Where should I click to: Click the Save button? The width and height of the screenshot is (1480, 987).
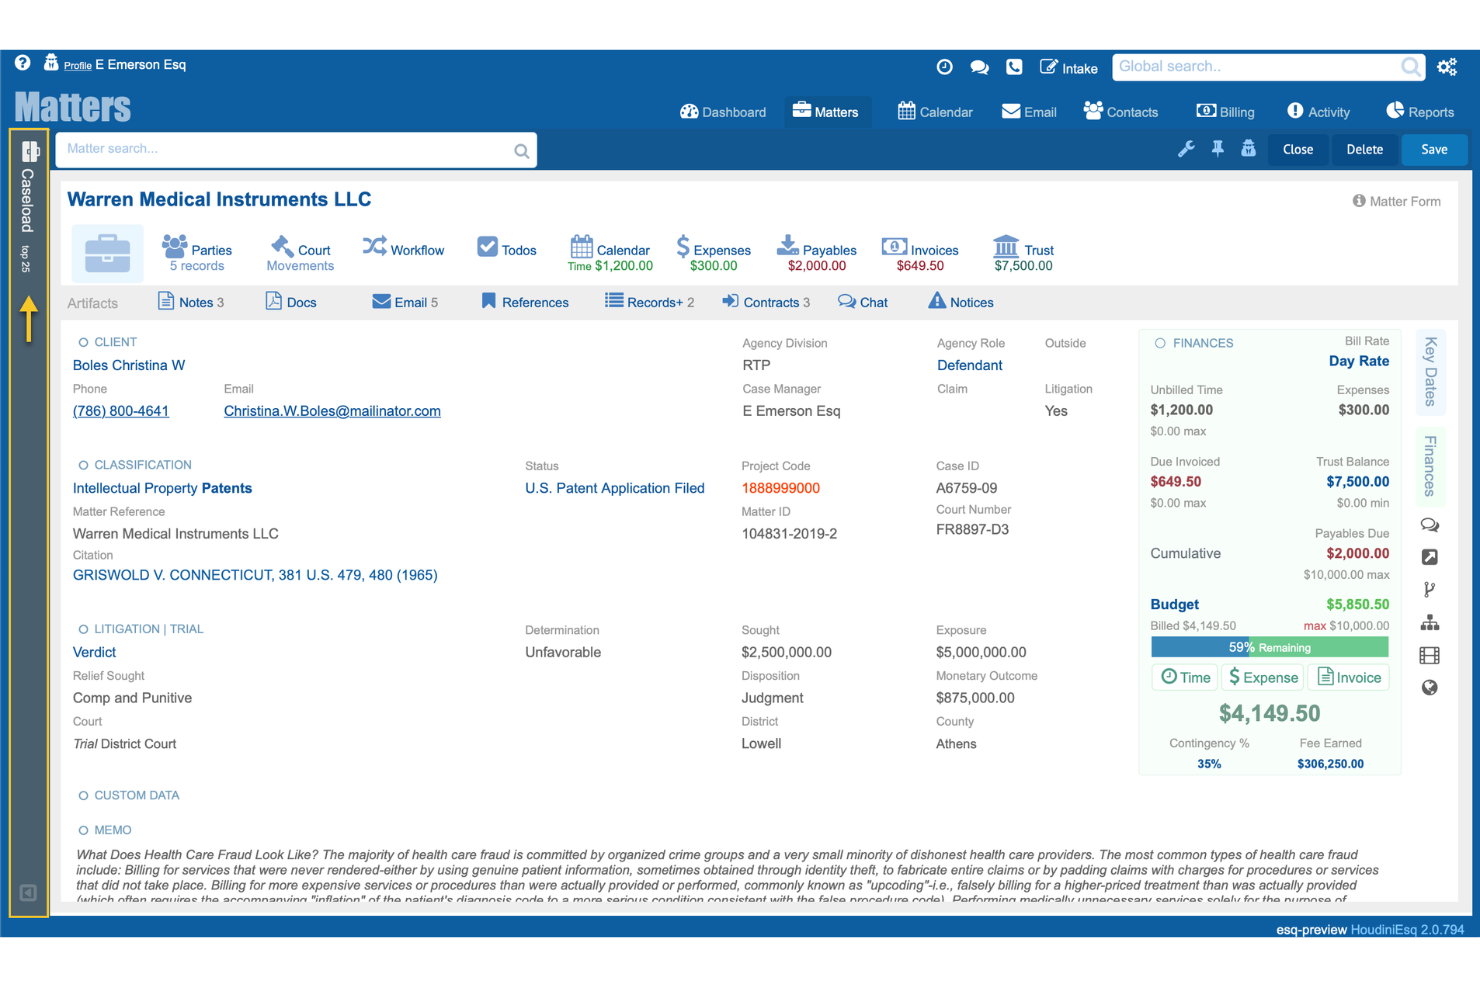[x=1434, y=149]
